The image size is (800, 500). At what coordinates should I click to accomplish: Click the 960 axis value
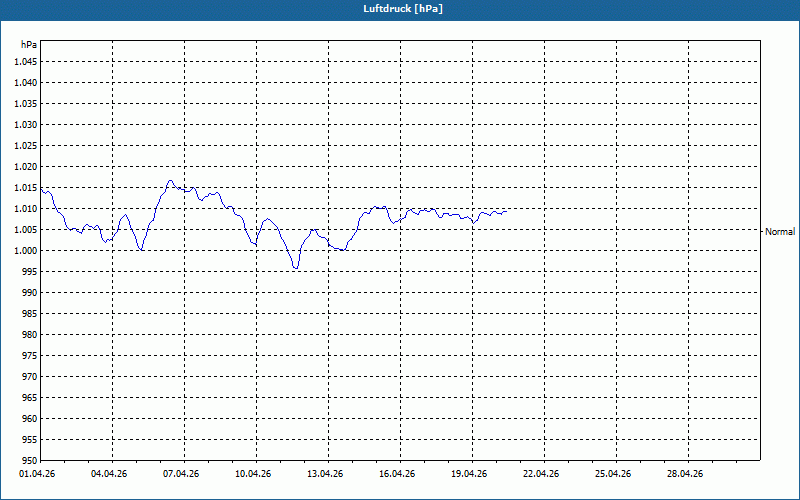click(x=30, y=418)
